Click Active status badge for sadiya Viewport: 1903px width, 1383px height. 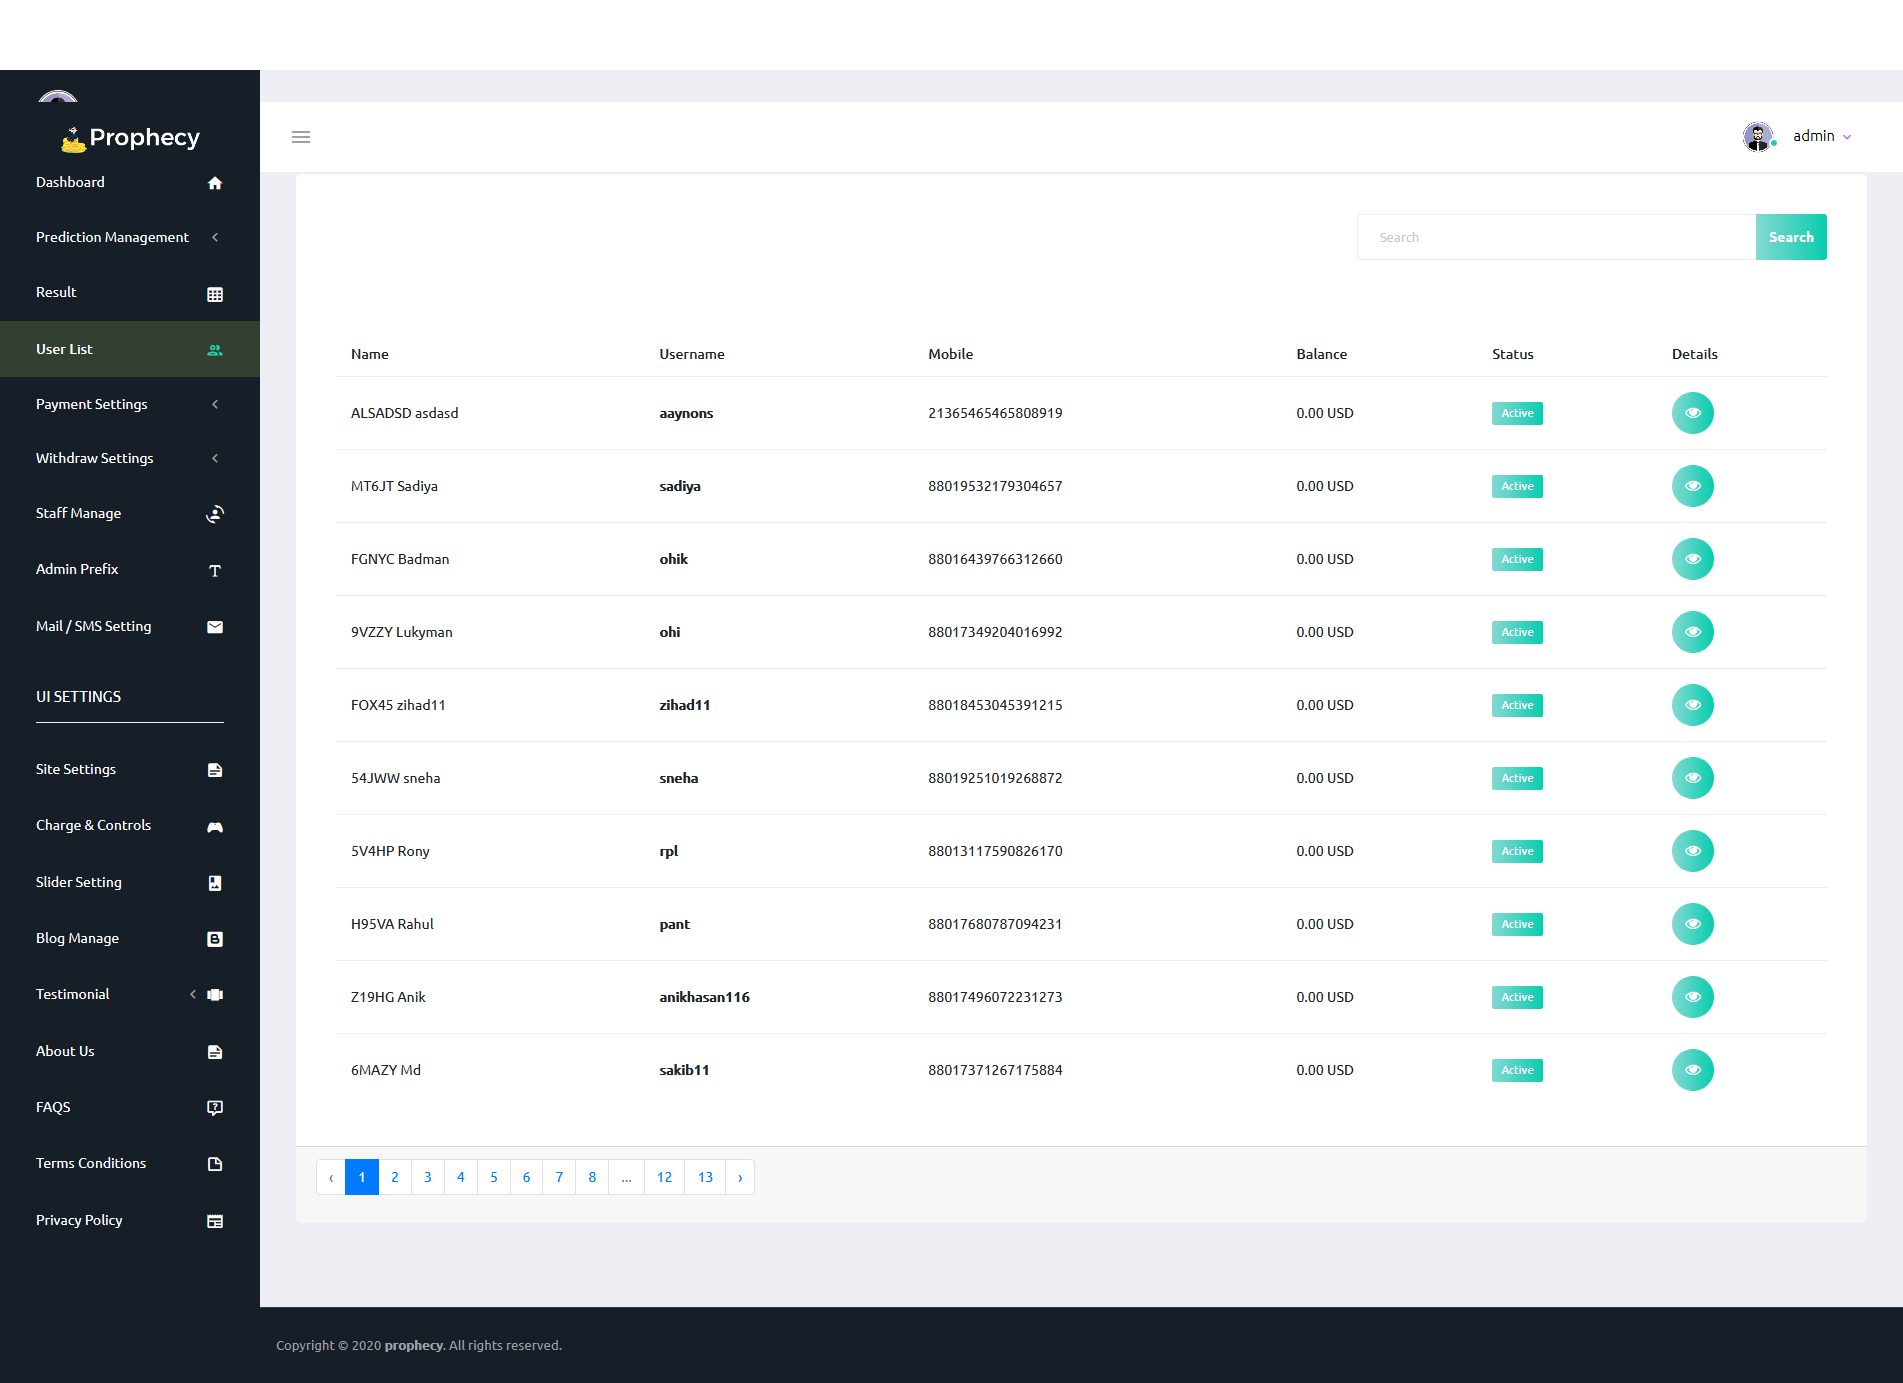click(x=1517, y=486)
